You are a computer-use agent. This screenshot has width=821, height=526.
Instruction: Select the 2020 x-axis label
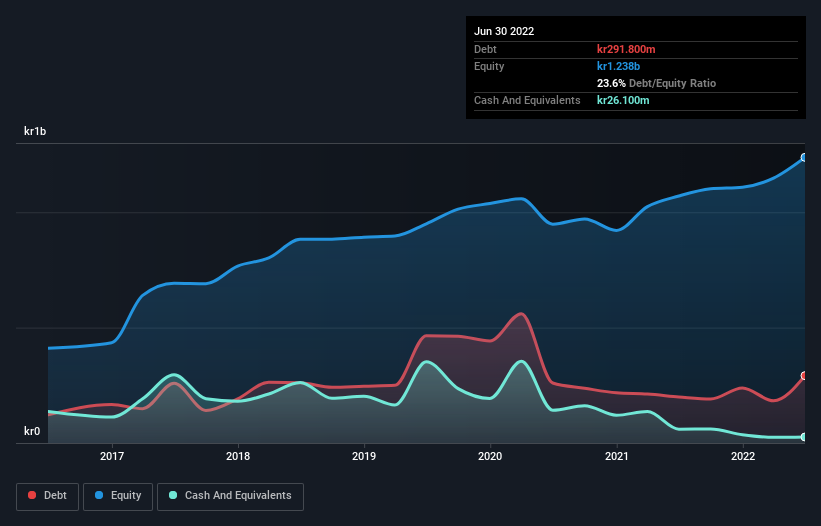pos(490,456)
